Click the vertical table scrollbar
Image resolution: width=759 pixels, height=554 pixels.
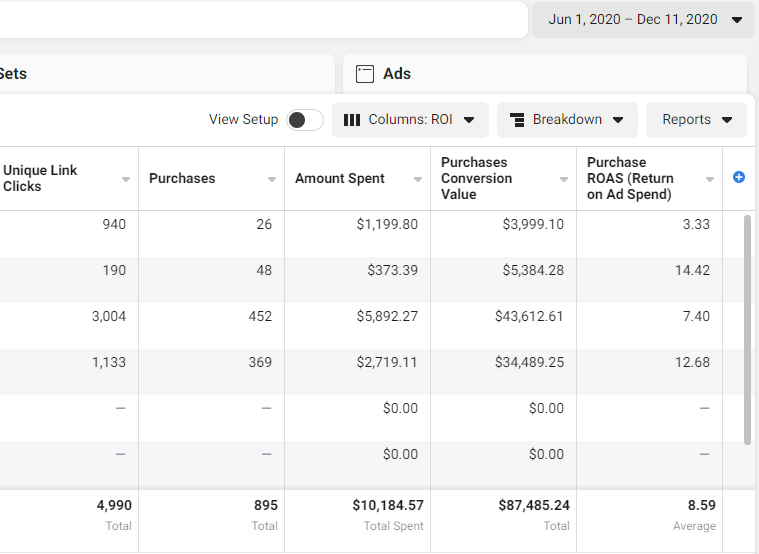[746, 328]
